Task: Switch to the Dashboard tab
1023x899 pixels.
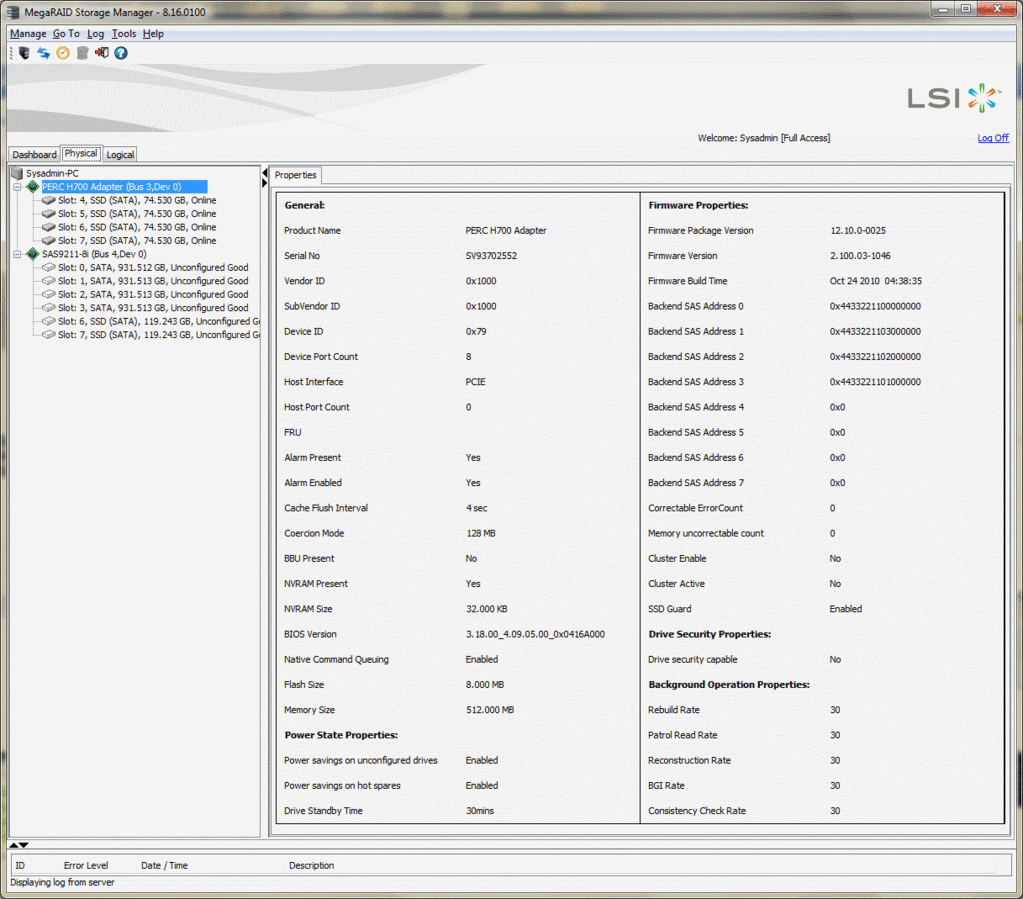Action: tap(34, 155)
